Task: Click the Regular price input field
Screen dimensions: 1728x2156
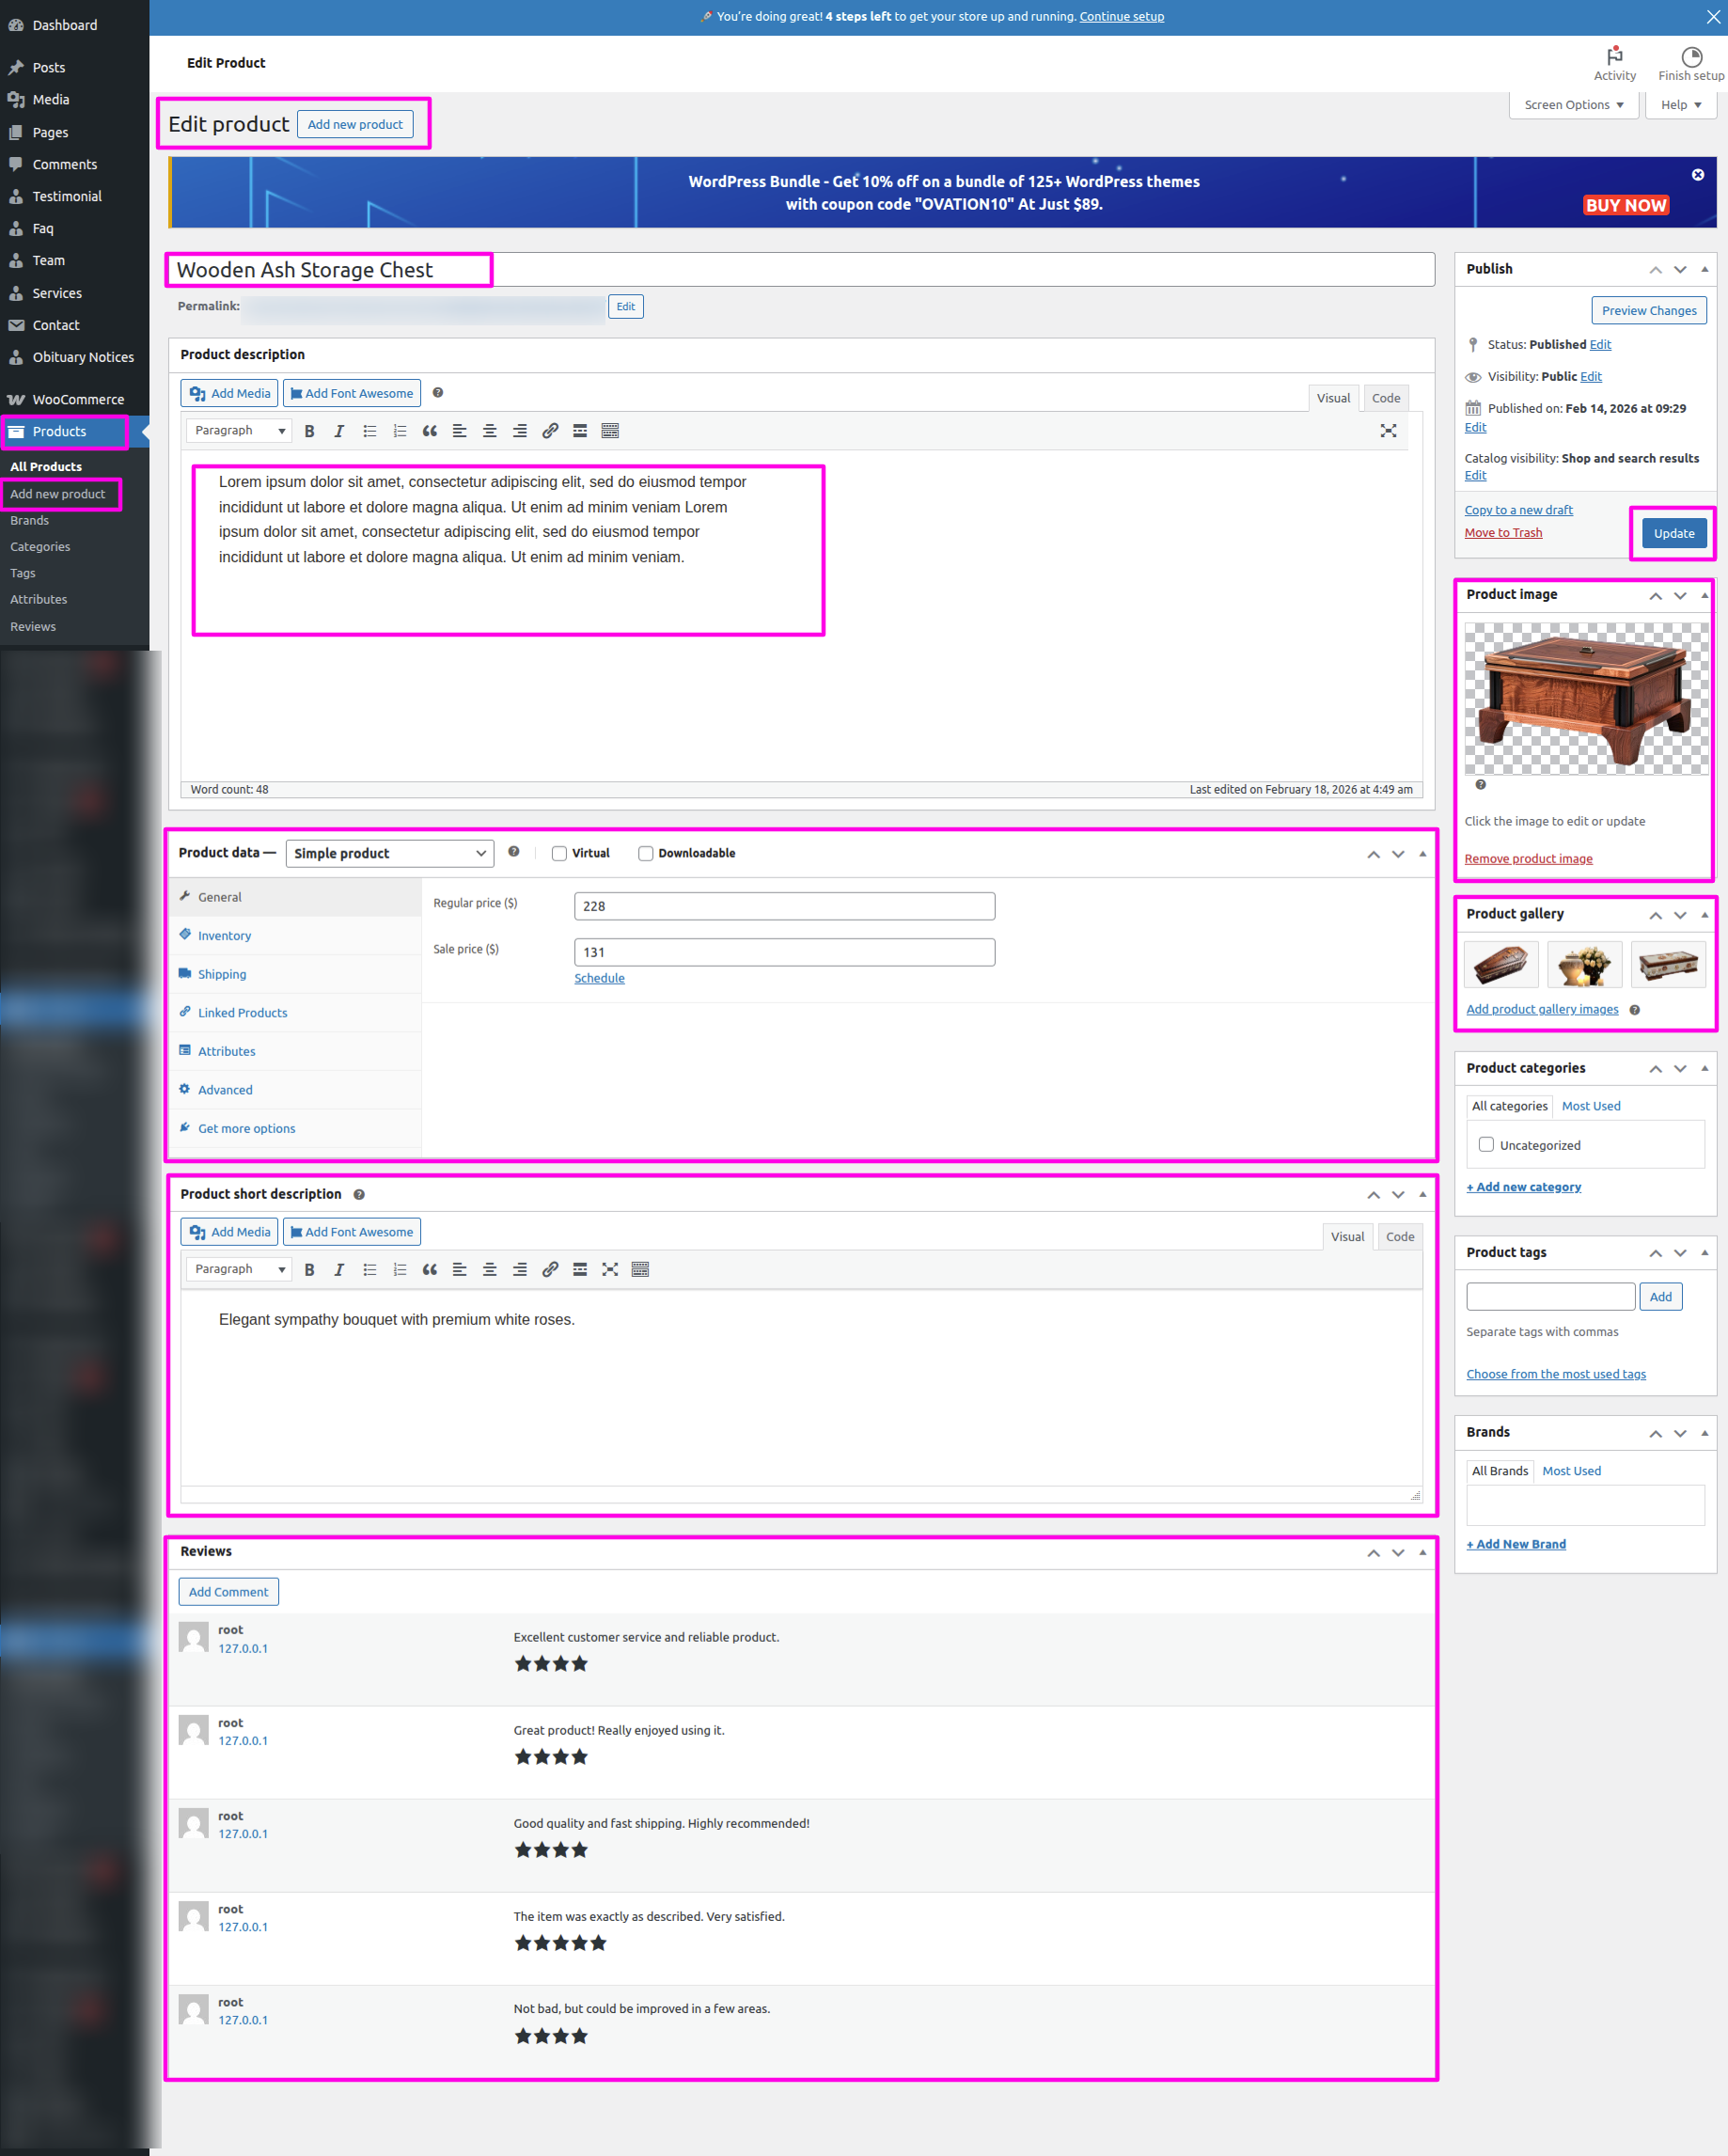Action: coord(784,906)
